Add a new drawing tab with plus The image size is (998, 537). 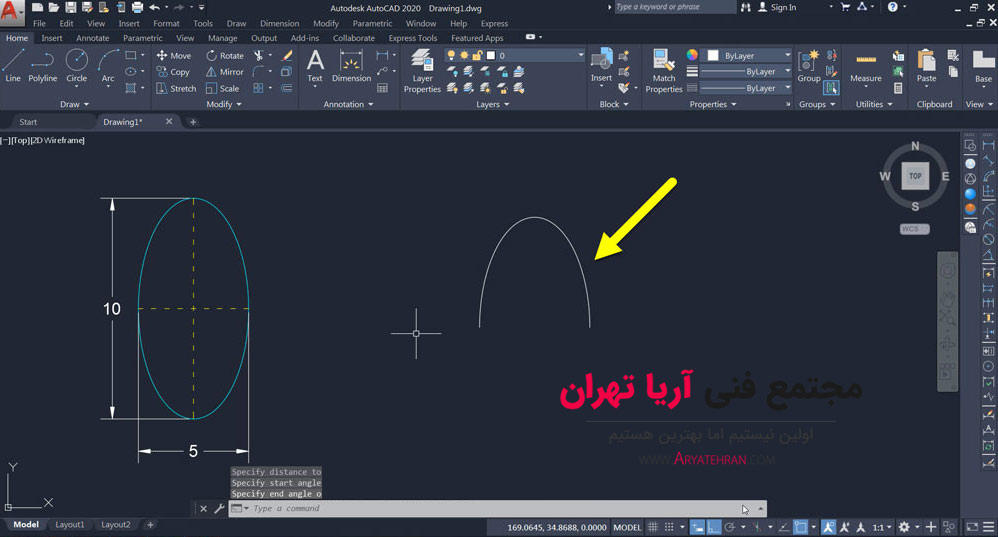[193, 122]
